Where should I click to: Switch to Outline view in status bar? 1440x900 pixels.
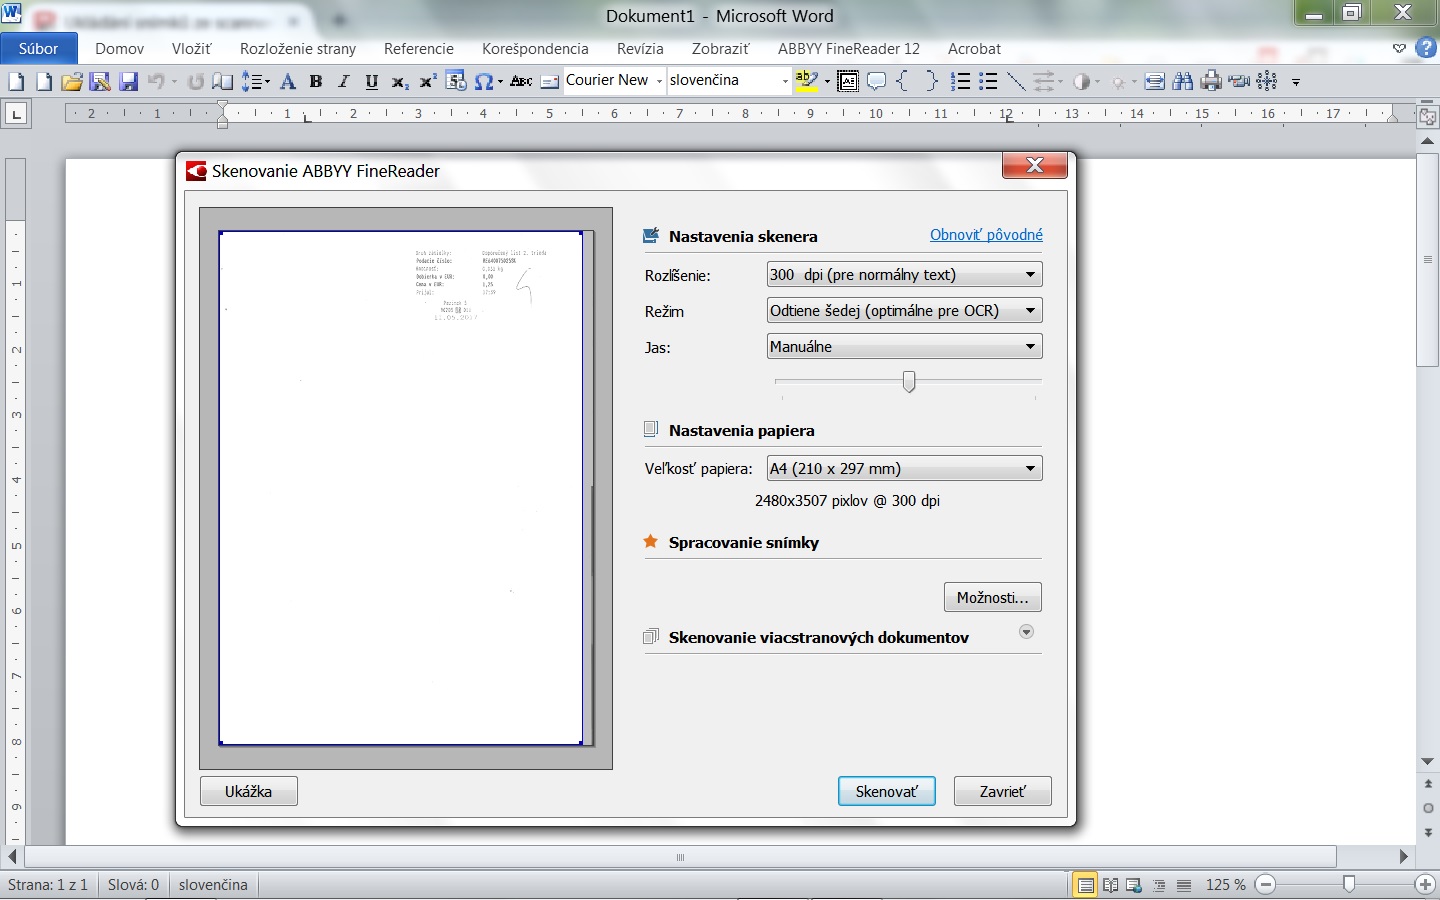(1159, 885)
